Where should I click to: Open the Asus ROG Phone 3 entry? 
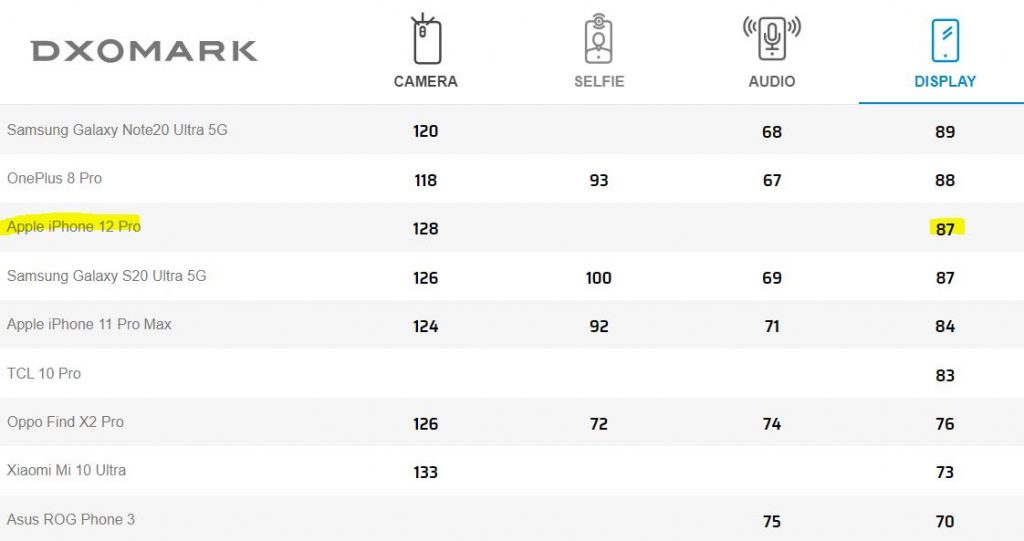[x=71, y=519]
